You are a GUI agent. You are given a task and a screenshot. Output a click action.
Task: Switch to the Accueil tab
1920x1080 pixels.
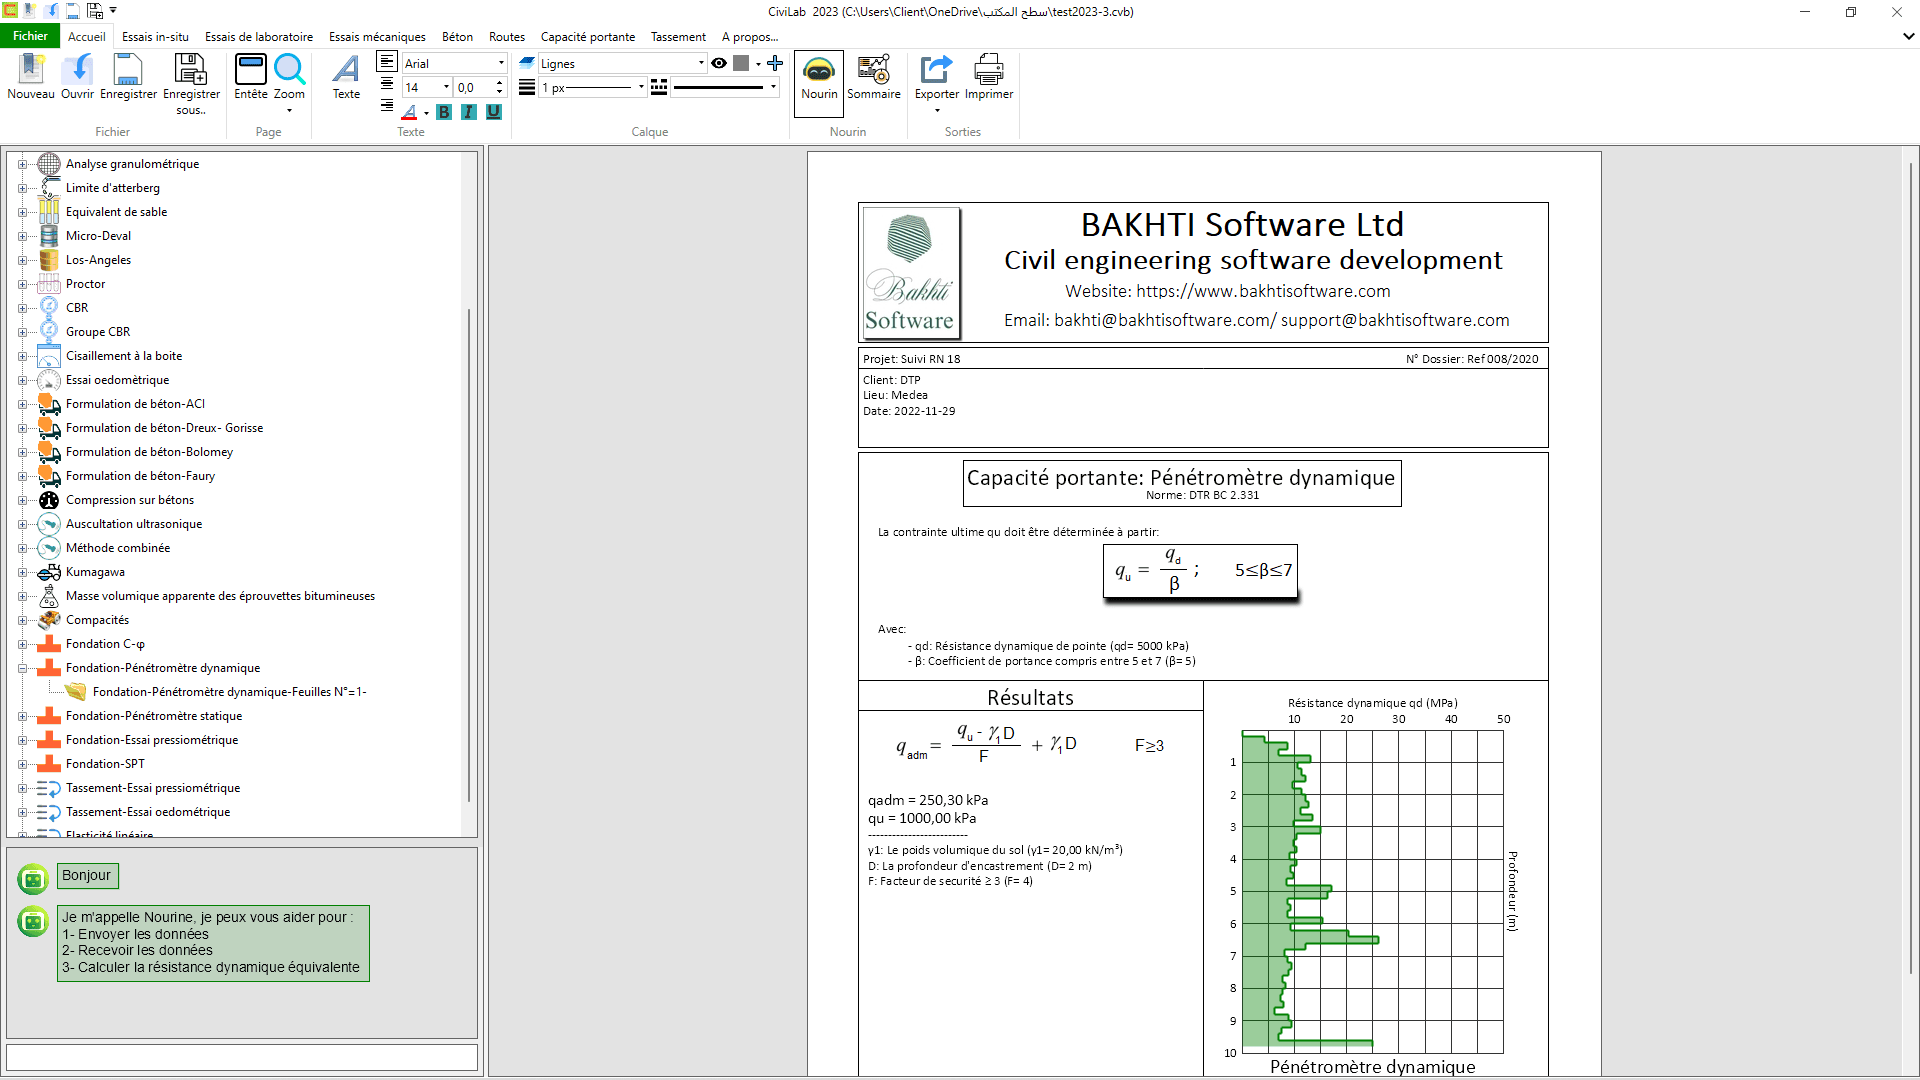pos(87,37)
